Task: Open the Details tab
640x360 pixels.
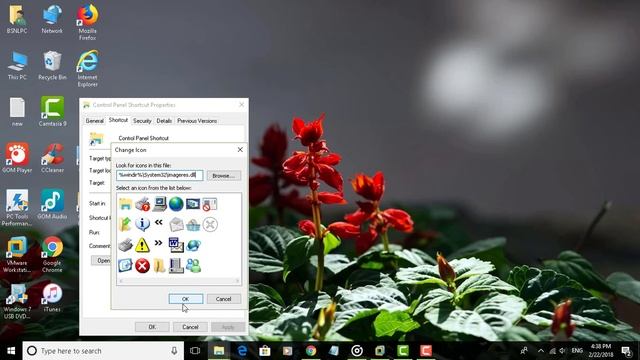Action: (164, 121)
